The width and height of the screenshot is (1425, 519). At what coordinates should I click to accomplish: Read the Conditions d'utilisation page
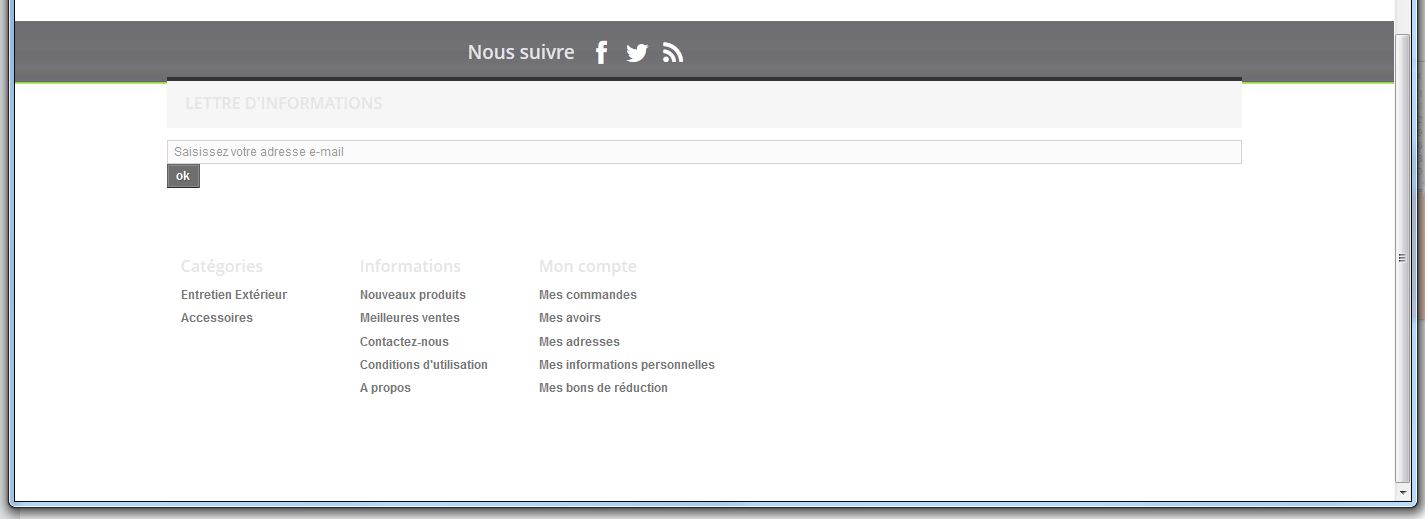[424, 365]
